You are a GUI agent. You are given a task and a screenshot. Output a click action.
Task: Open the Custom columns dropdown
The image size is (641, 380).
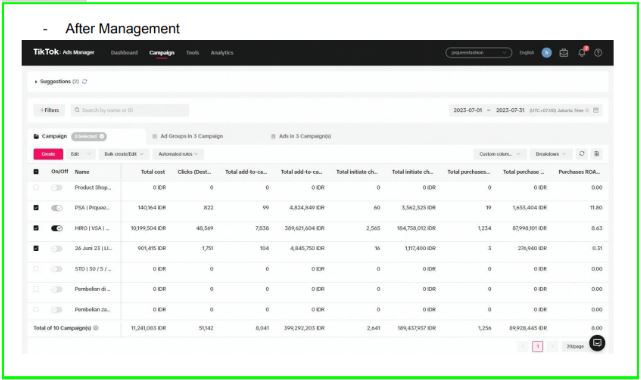click(x=500, y=154)
